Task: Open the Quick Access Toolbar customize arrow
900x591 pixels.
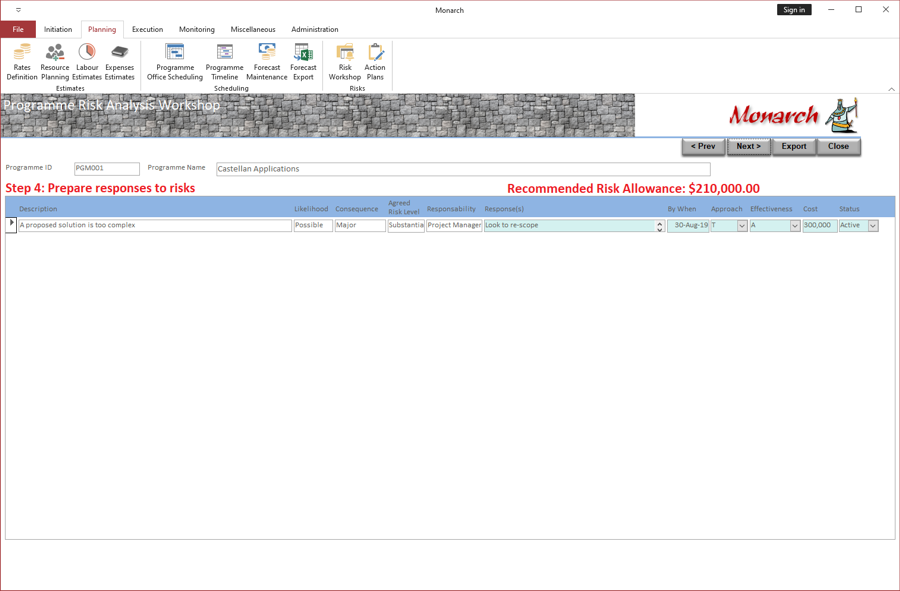Action: (x=18, y=10)
